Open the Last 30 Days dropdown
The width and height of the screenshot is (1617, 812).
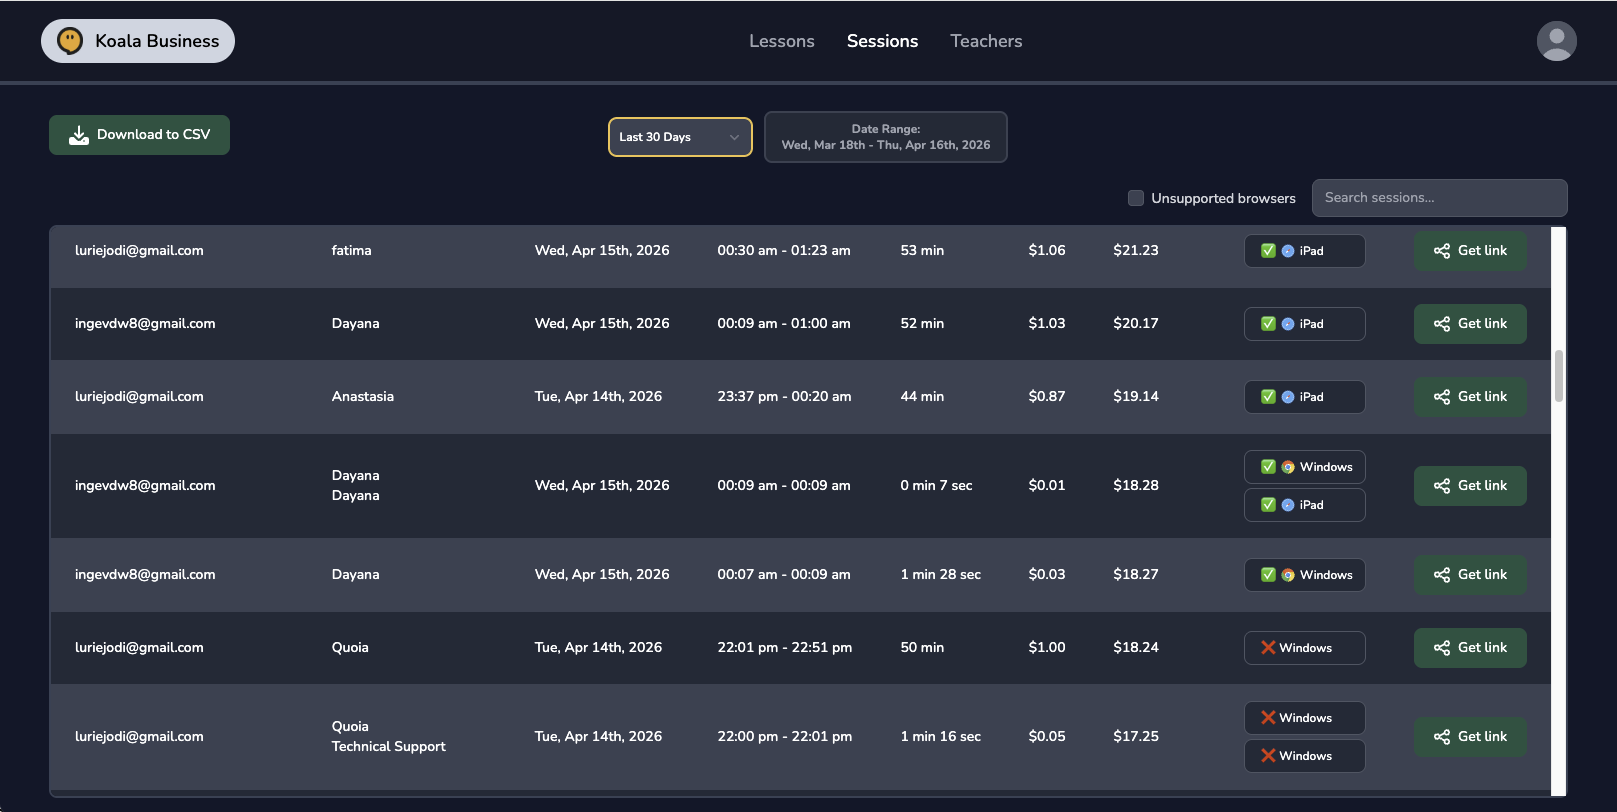(680, 137)
